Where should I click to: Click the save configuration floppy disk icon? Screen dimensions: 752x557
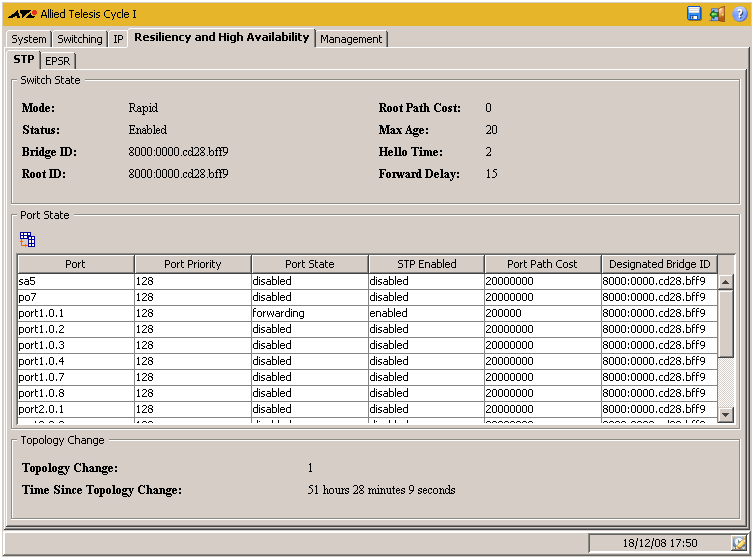pyautogui.click(x=694, y=14)
